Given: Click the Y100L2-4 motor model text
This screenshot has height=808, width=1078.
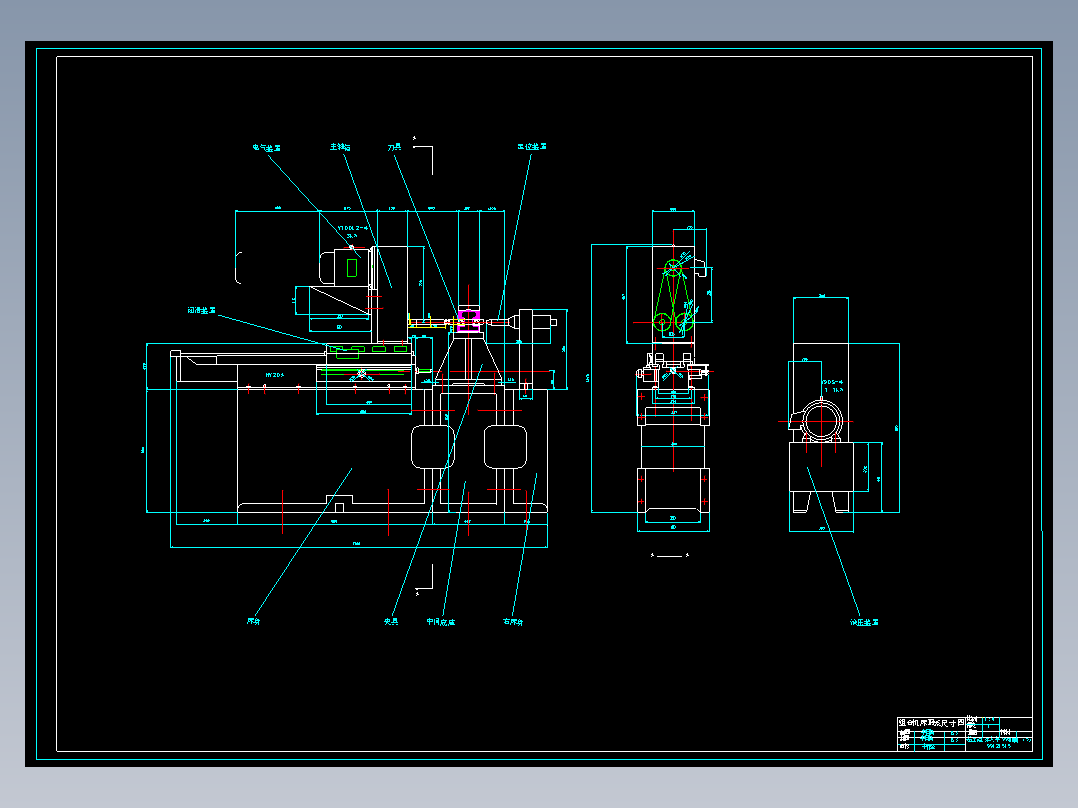Looking at the screenshot, I should (353, 228).
